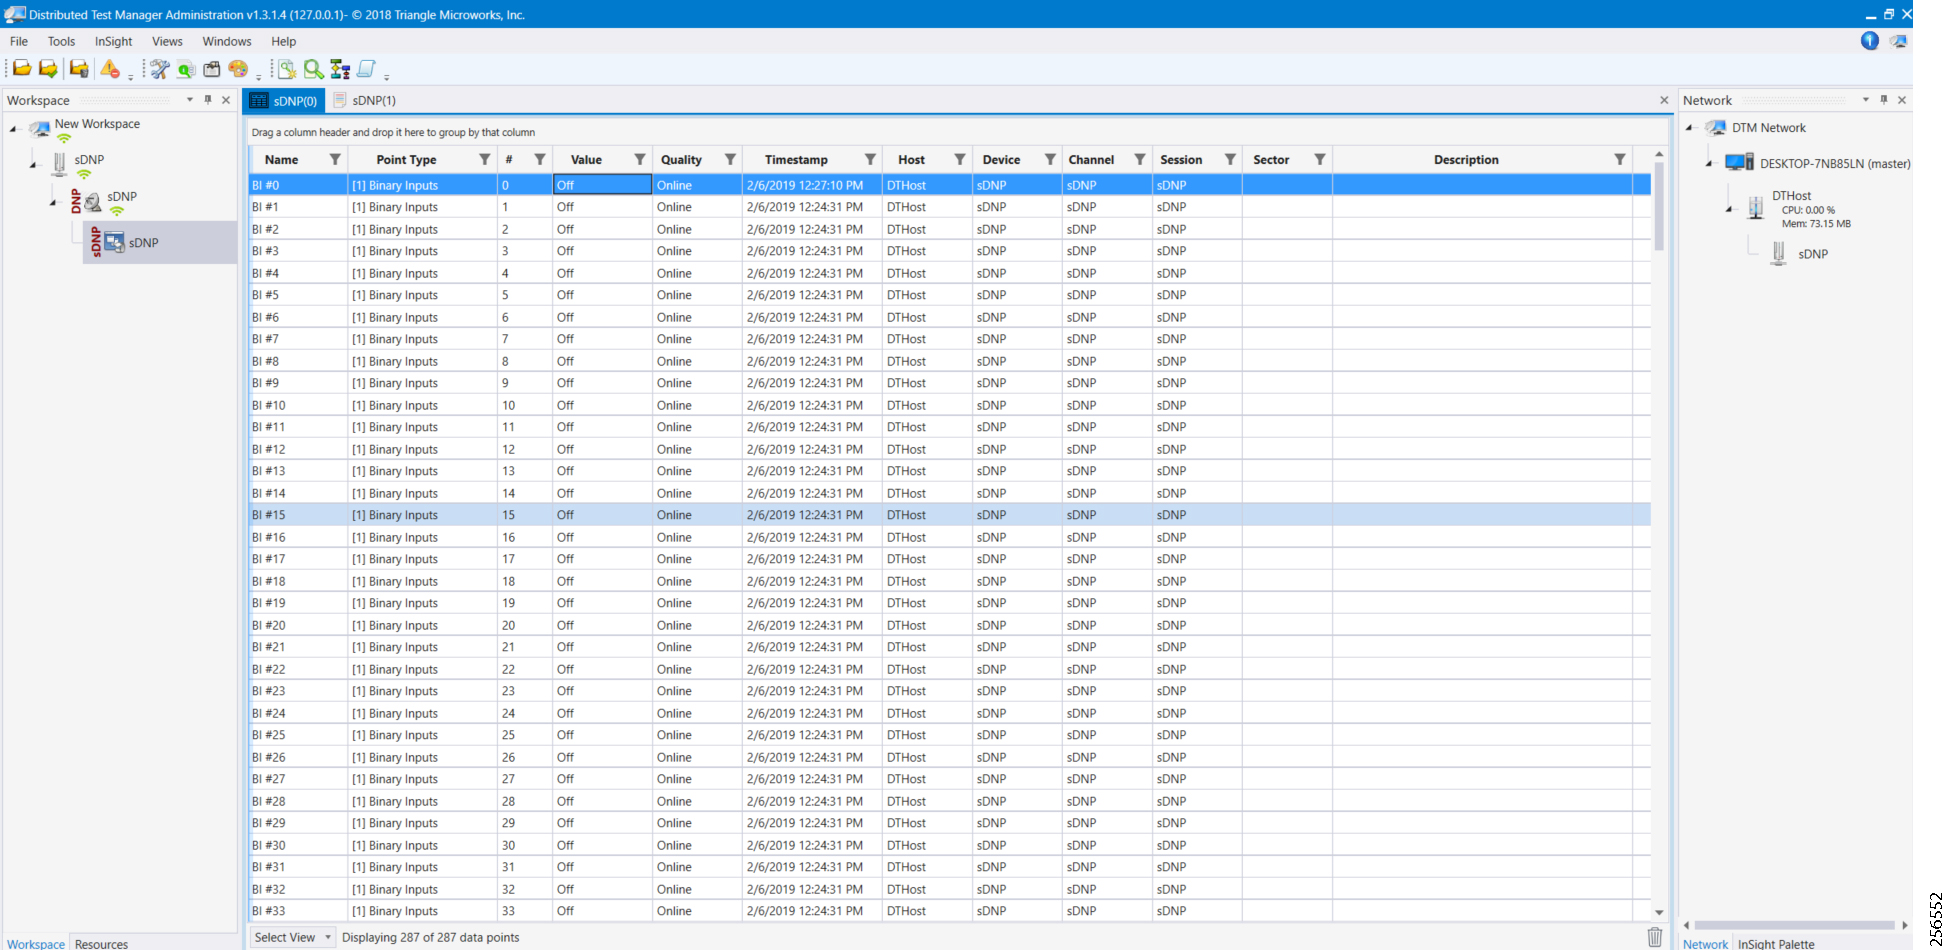Select the selected sDNP session in Workspace

161,243
